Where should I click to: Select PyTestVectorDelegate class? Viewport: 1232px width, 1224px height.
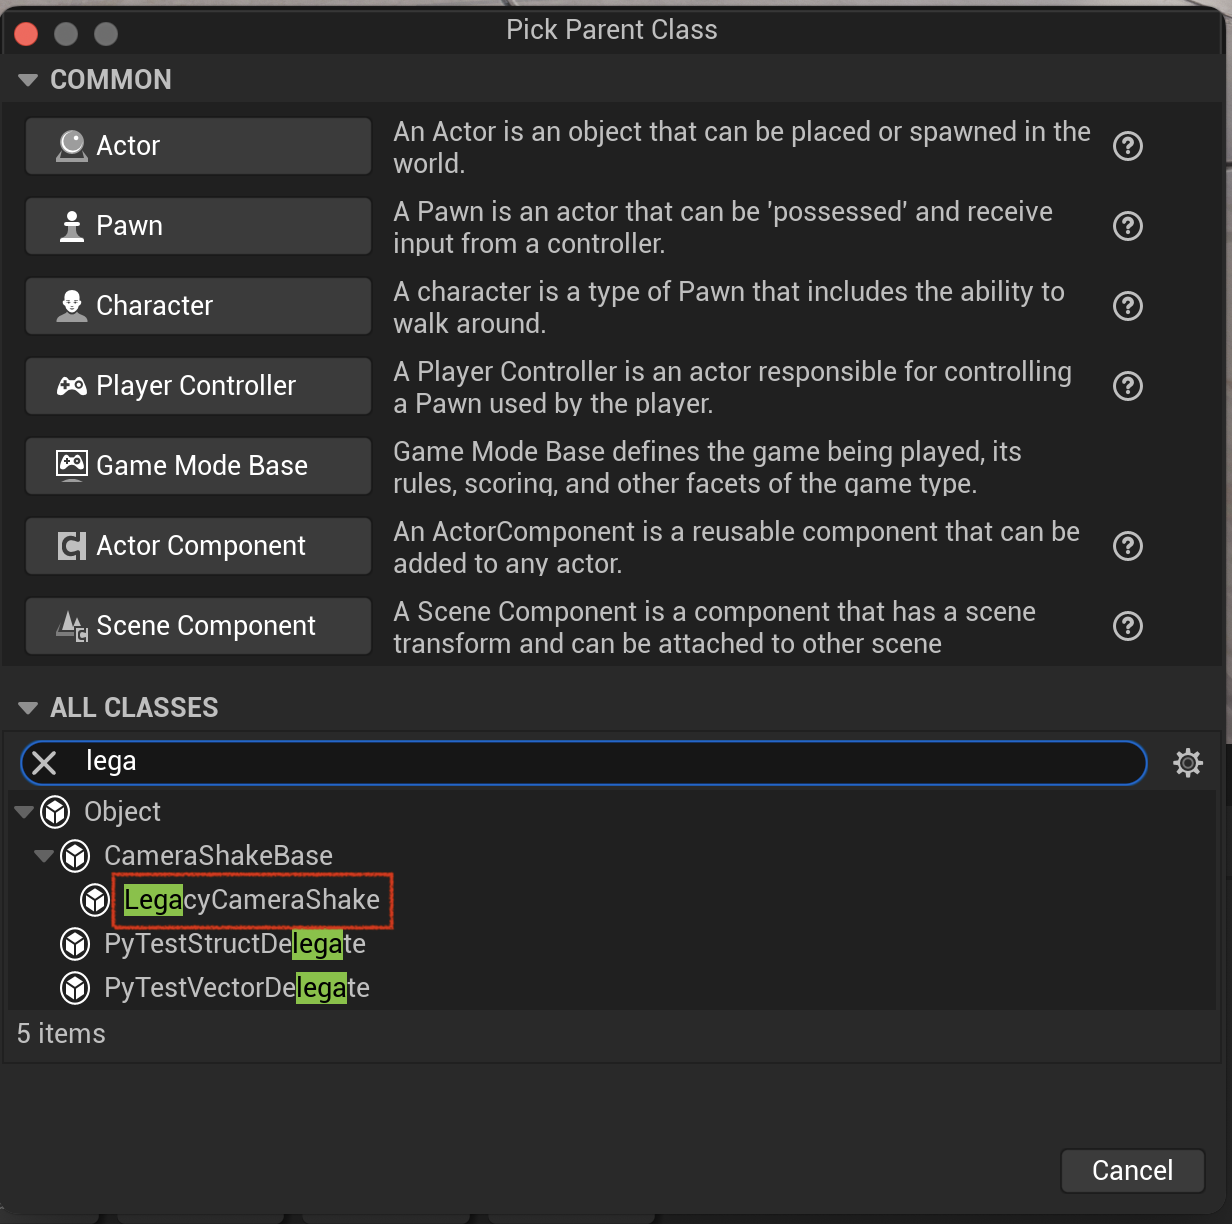click(237, 988)
